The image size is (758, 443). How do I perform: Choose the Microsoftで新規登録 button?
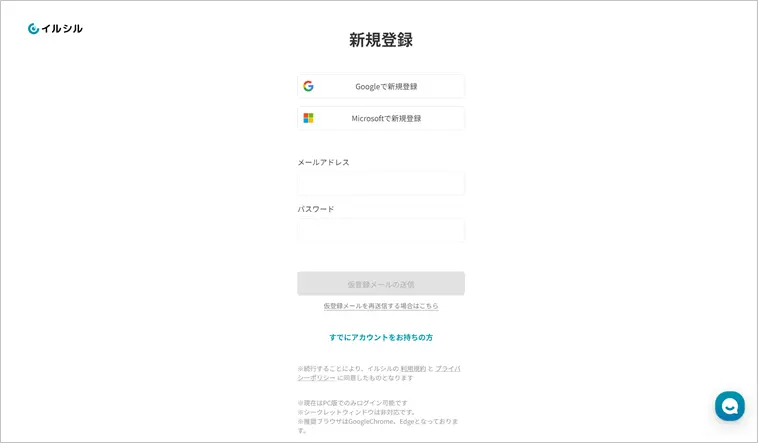381,118
